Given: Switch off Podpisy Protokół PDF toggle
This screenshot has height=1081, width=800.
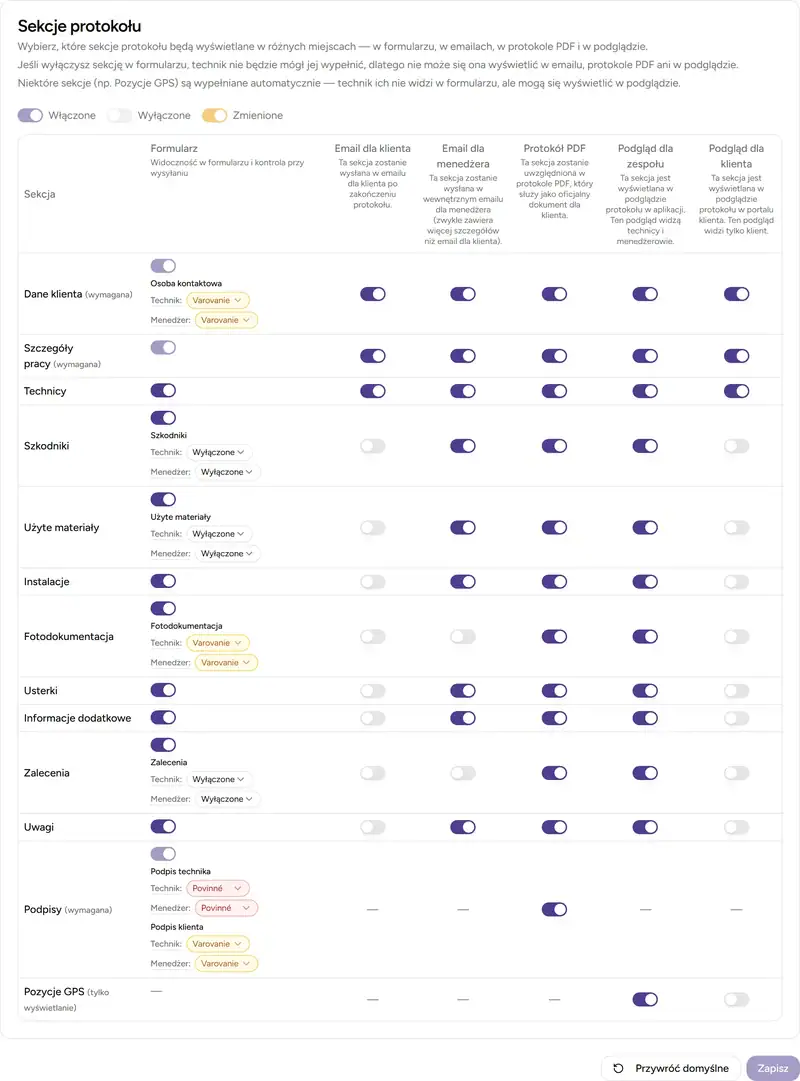Looking at the screenshot, I should (x=554, y=909).
